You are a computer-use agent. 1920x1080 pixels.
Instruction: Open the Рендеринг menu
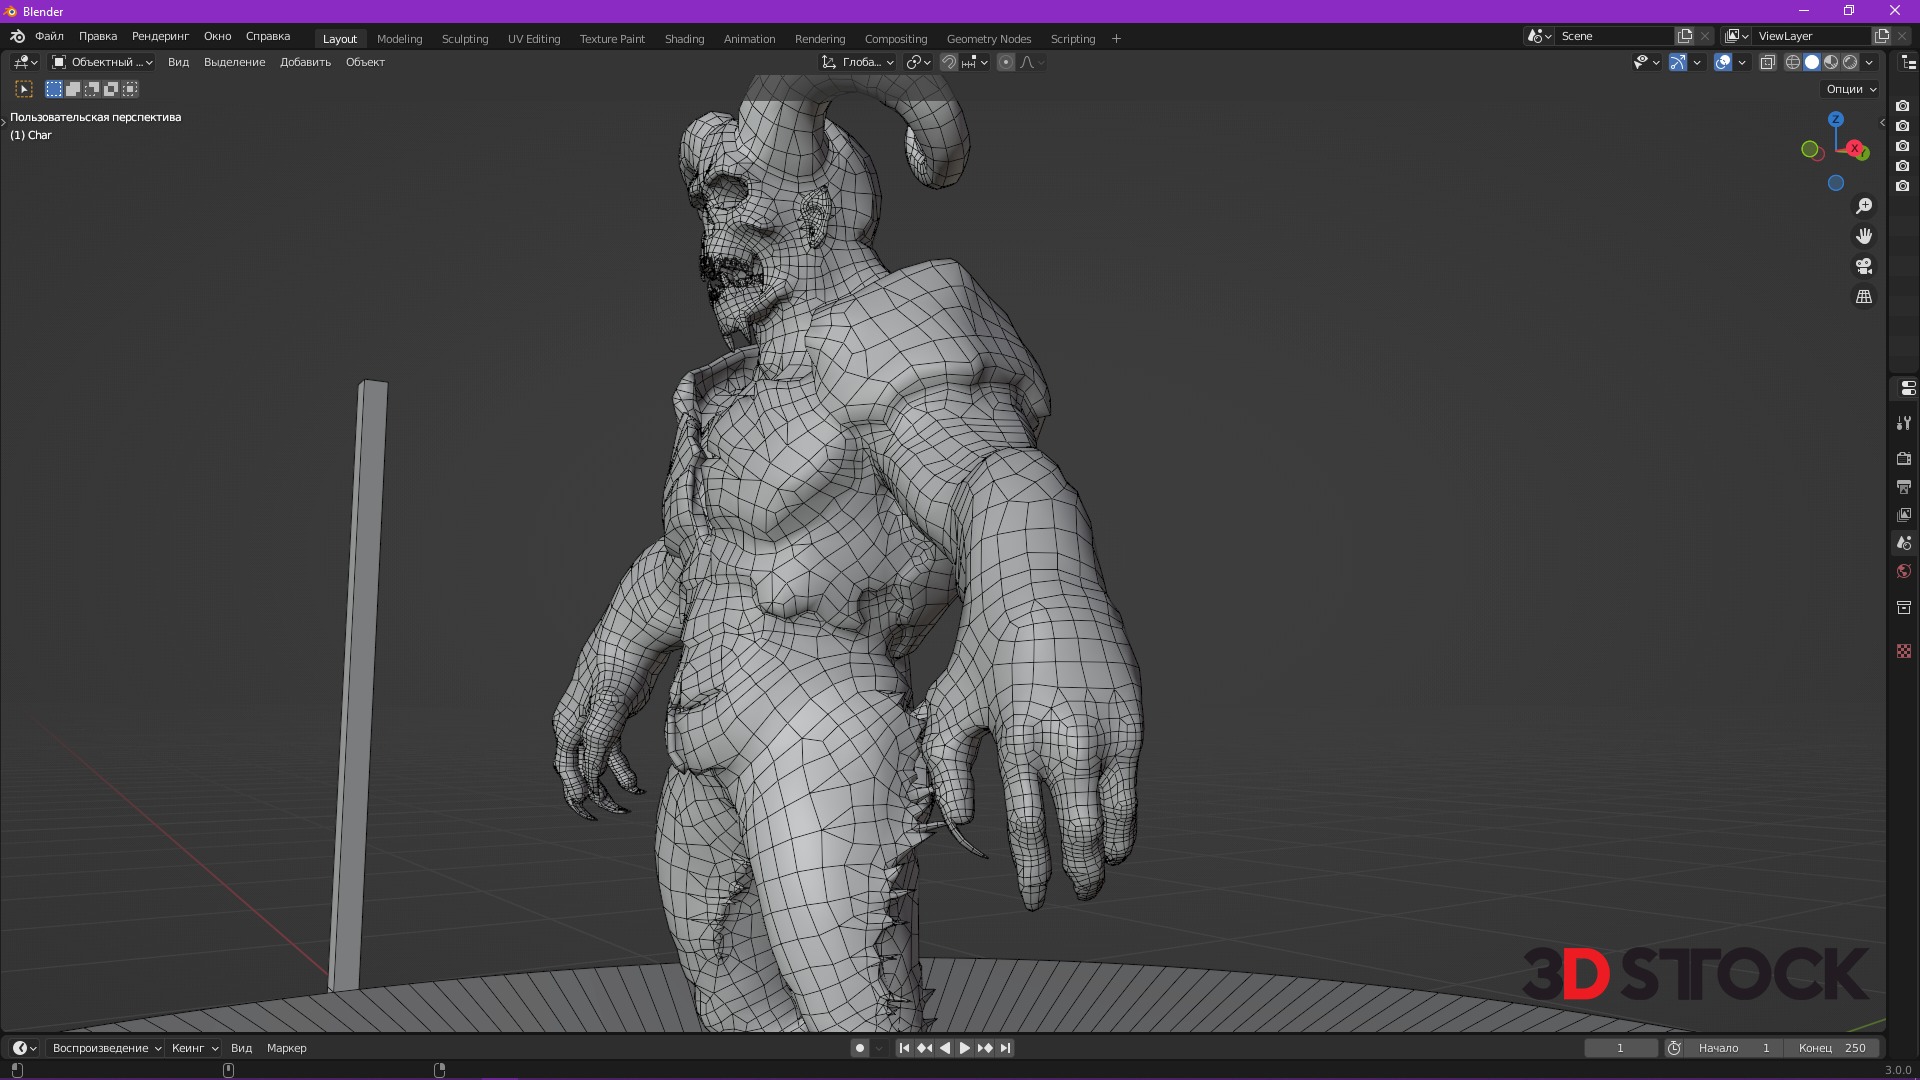pyautogui.click(x=160, y=36)
